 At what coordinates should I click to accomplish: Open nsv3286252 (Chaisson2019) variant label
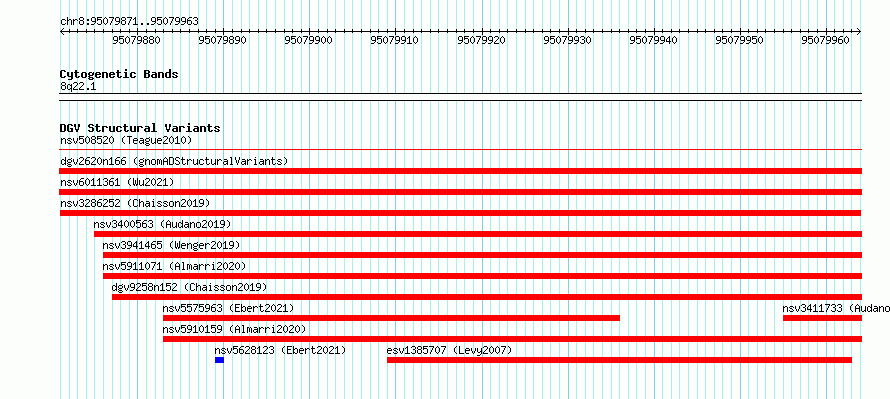tap(135, 203)
